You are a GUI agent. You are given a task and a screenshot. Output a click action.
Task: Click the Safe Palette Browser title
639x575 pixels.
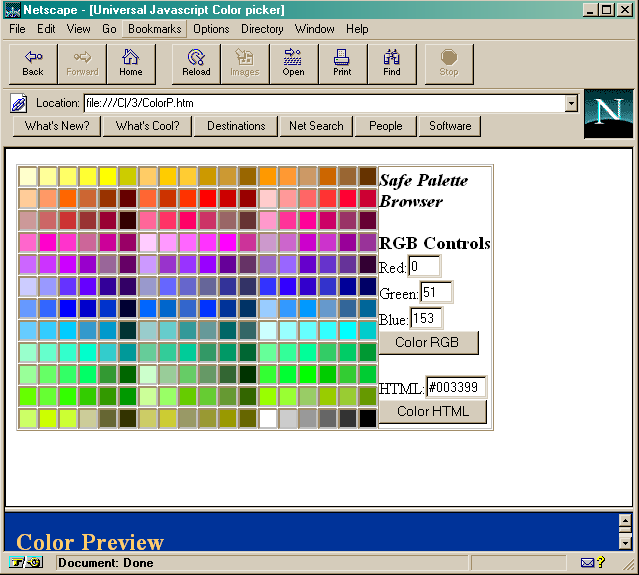click(424, 191)
